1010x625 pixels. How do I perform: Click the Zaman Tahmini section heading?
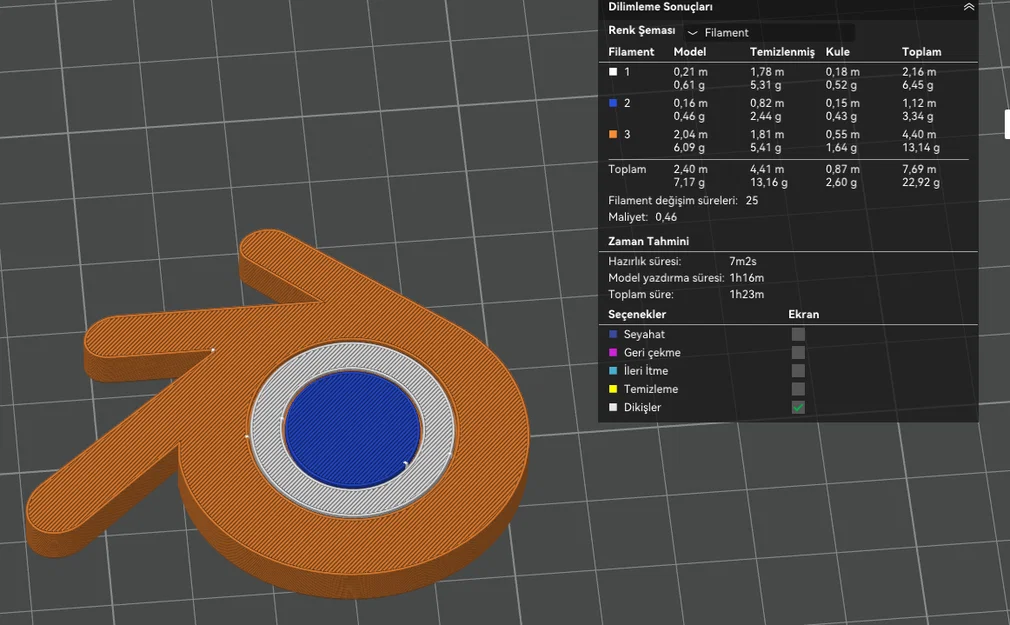(649, 241)
